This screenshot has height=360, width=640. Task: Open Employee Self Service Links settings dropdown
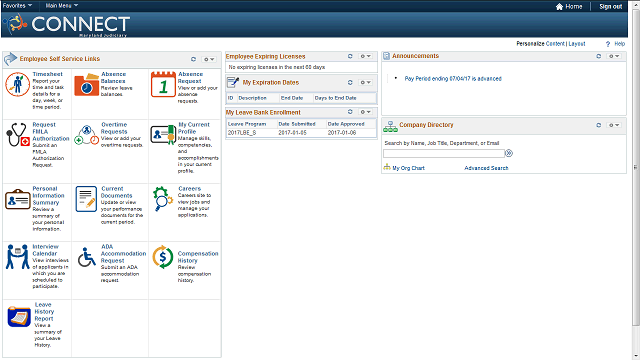[209, 60]
